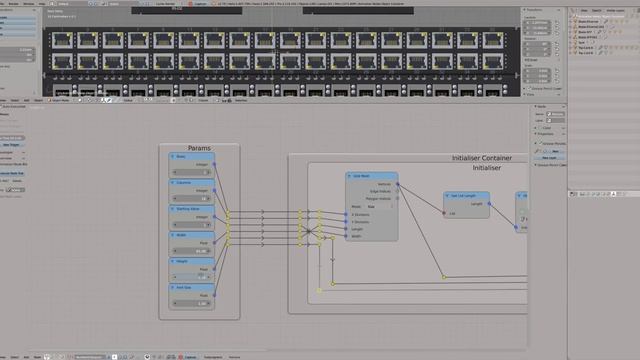Click the Width node float value field
This screenshot has width=640, height=360.
pyautogui.click(x=191, y=251)
